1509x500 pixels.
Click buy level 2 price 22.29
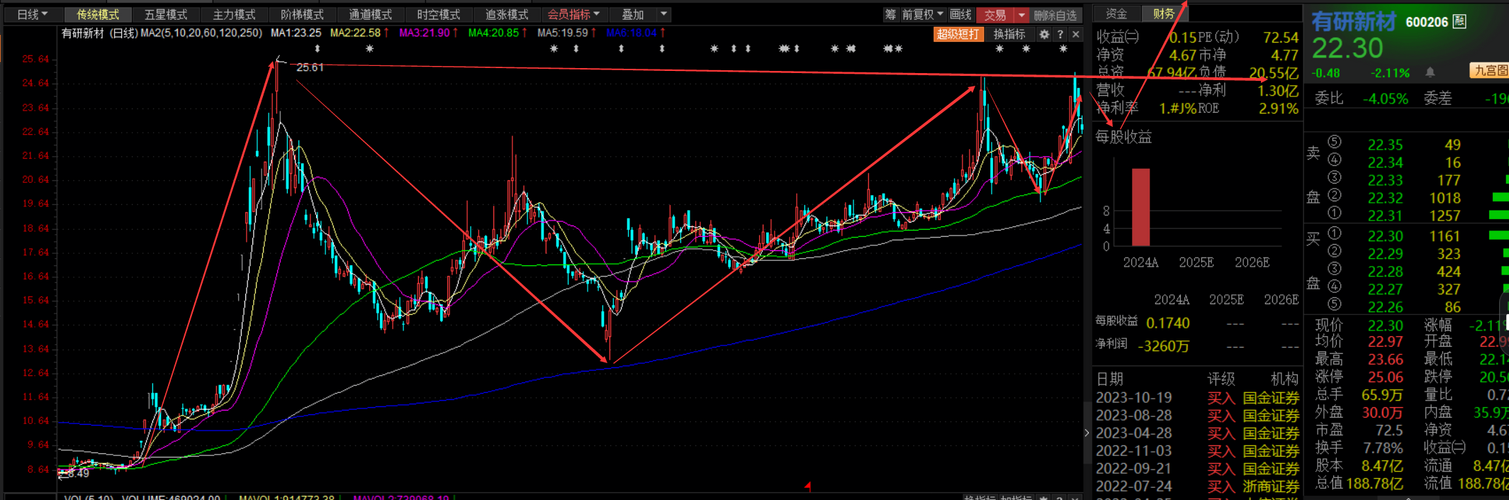[1384, 254]
